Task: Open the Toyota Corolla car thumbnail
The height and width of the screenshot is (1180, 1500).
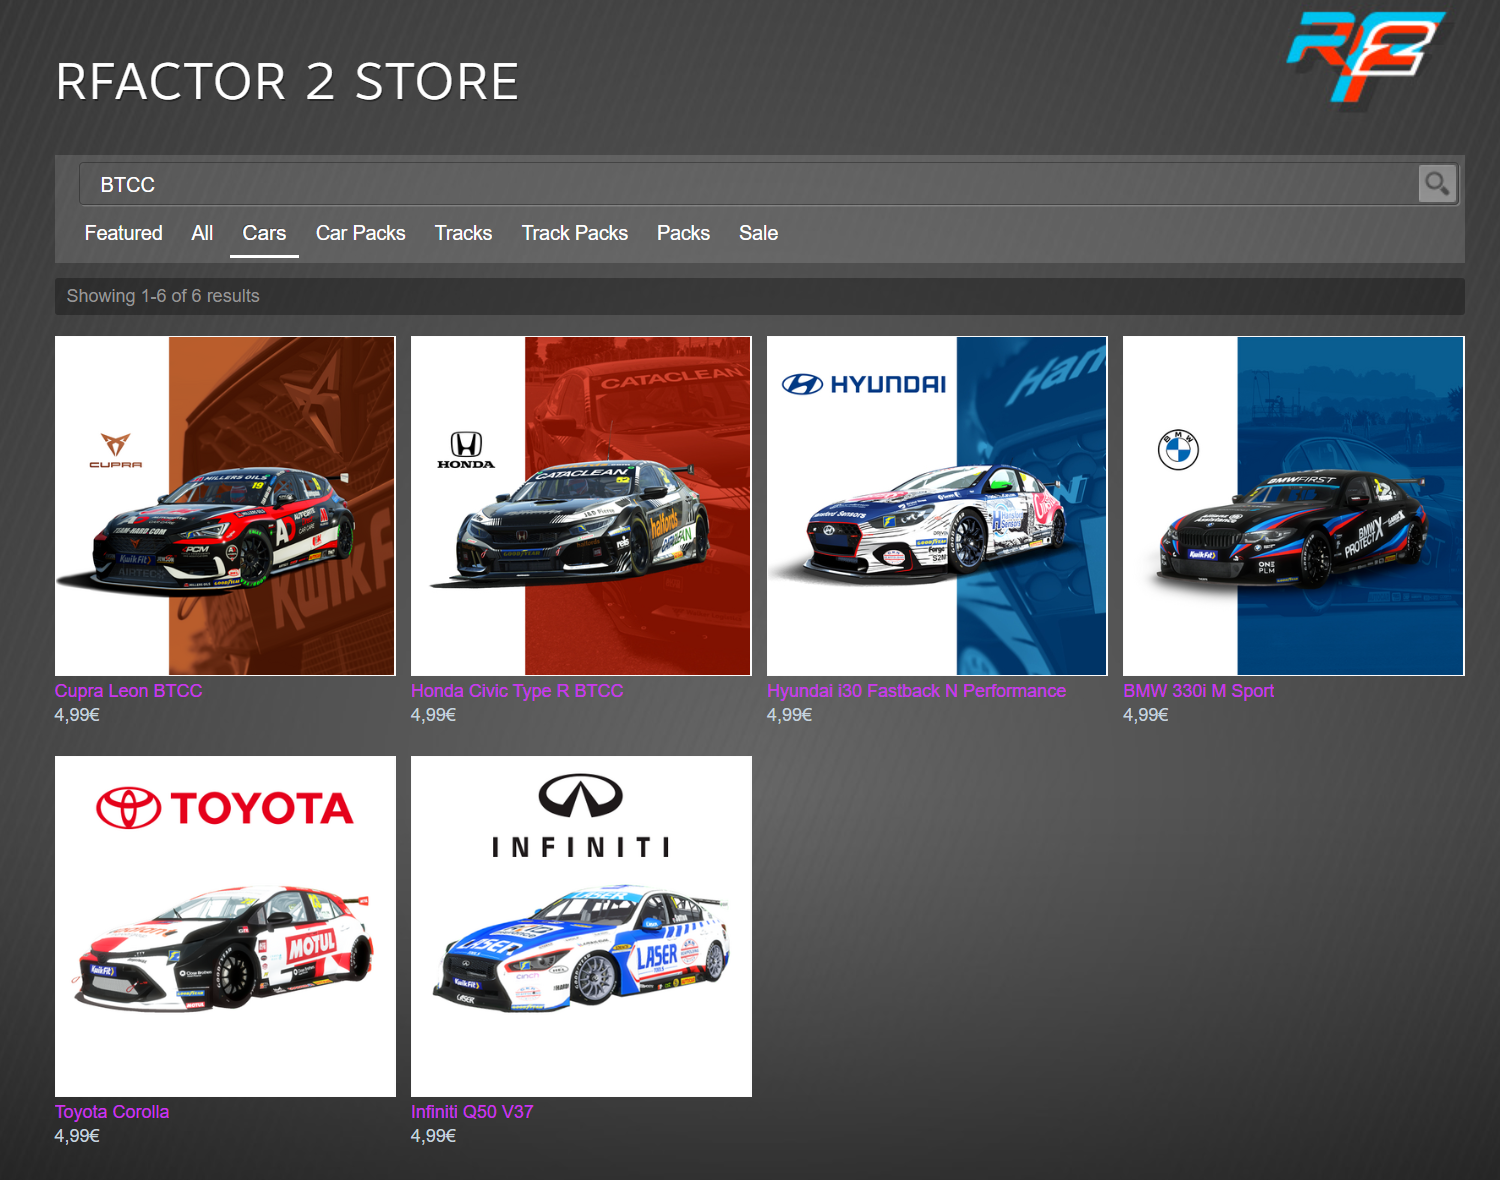Action: pyautogui.click(x=225, y=926)
